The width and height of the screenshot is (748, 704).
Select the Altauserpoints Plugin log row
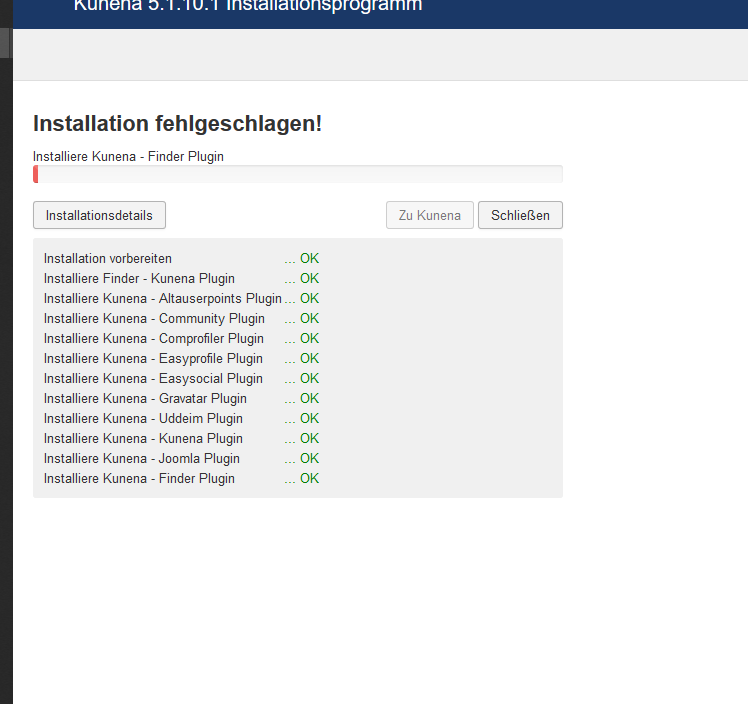pyautogui.click(x=181, y=299)
